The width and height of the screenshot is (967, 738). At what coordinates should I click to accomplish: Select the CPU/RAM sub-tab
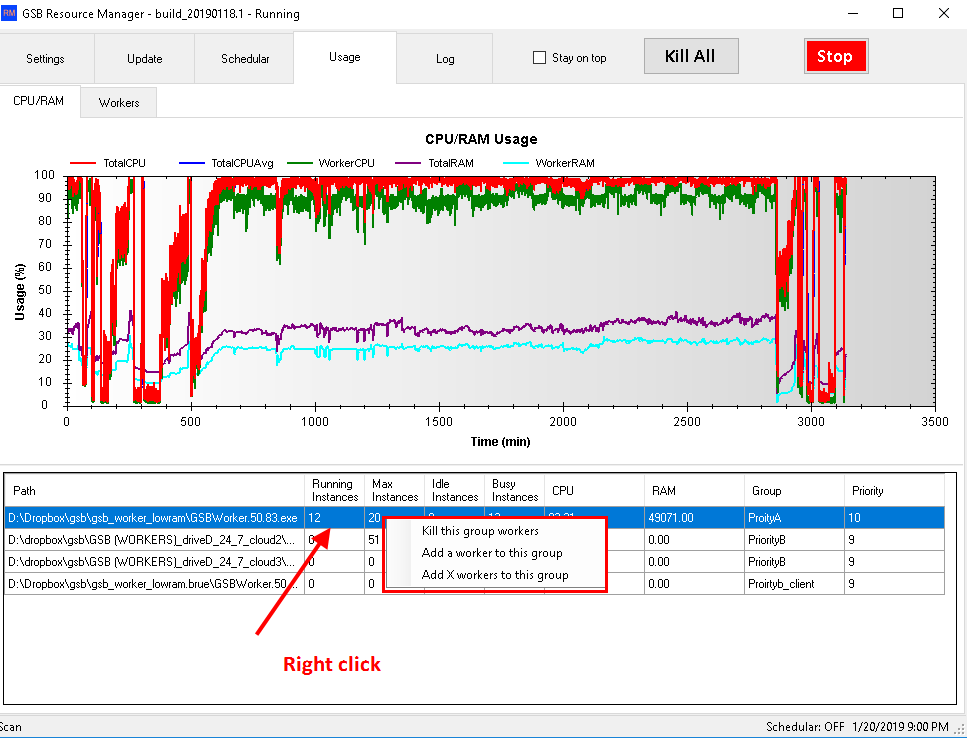[x=38, y=102]
